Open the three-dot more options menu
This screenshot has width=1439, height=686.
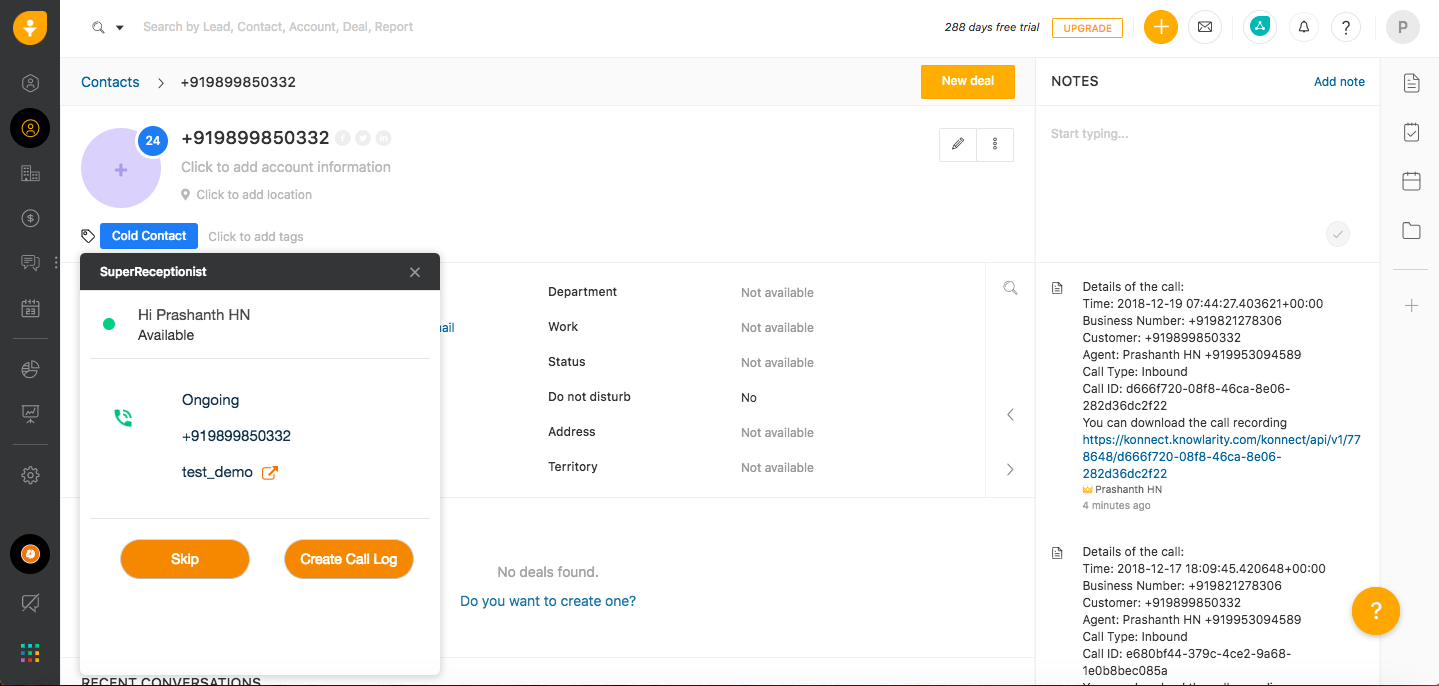click(995, 144)
